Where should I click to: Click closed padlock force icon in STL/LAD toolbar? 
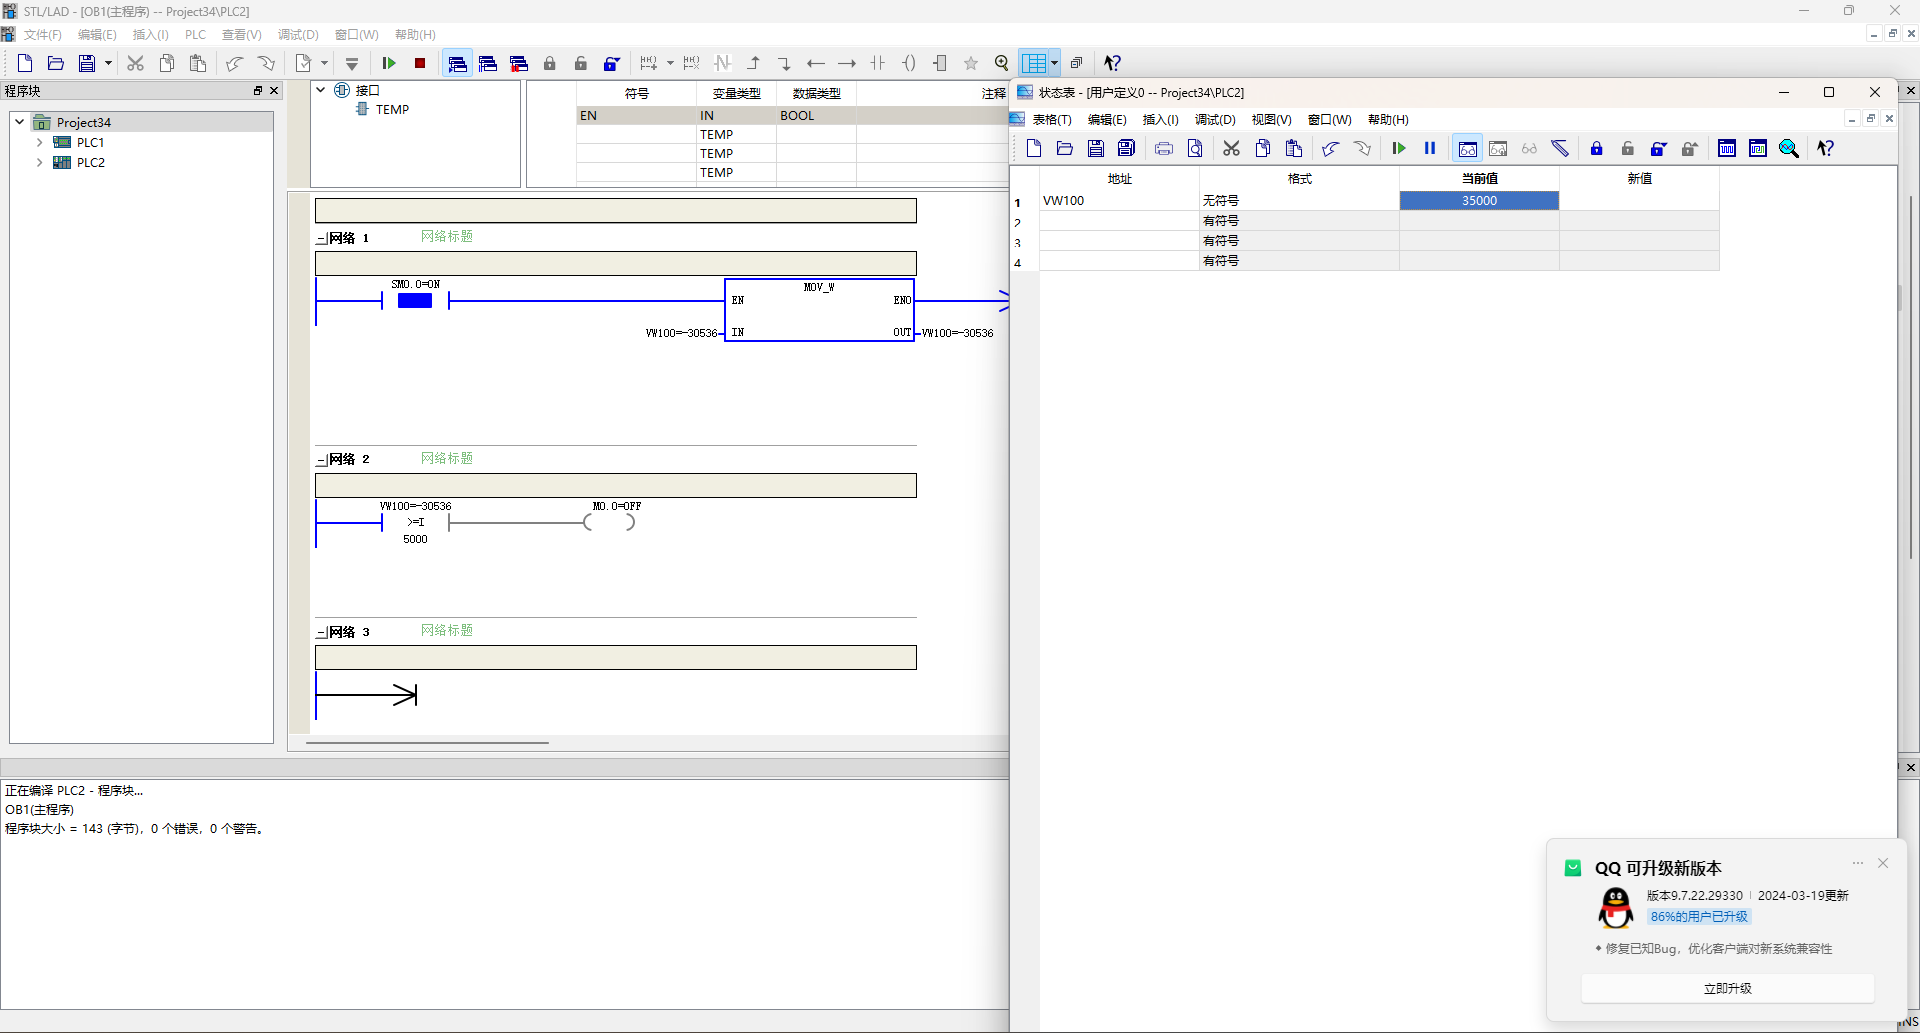tap(550, 63)
